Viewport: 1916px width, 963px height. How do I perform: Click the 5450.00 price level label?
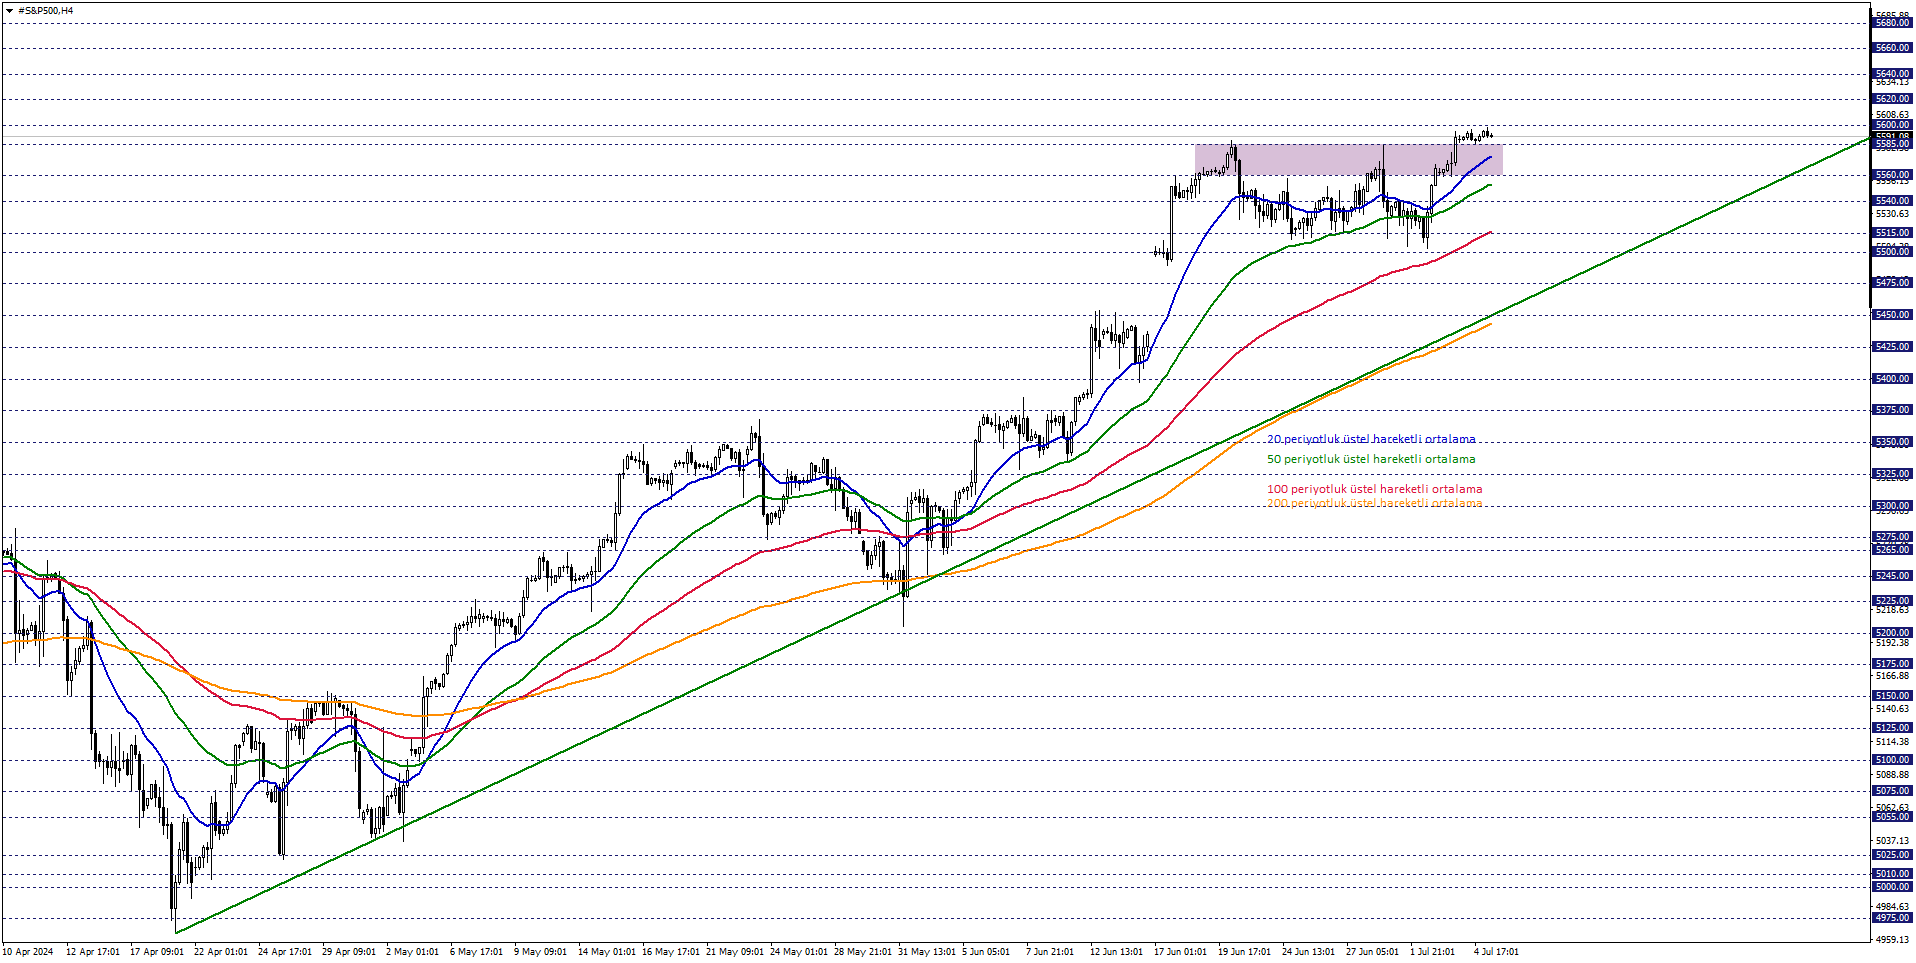1892,315
